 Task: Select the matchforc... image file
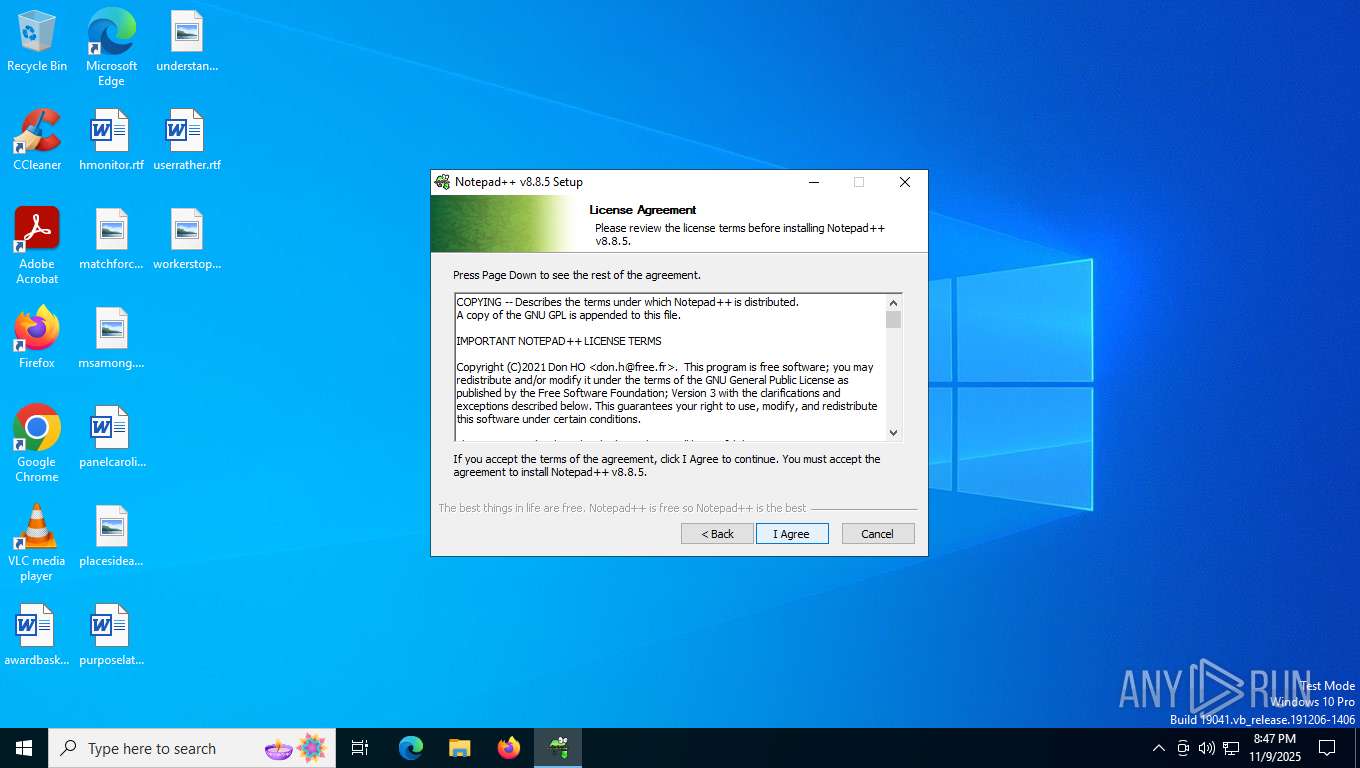pos(111,240)
